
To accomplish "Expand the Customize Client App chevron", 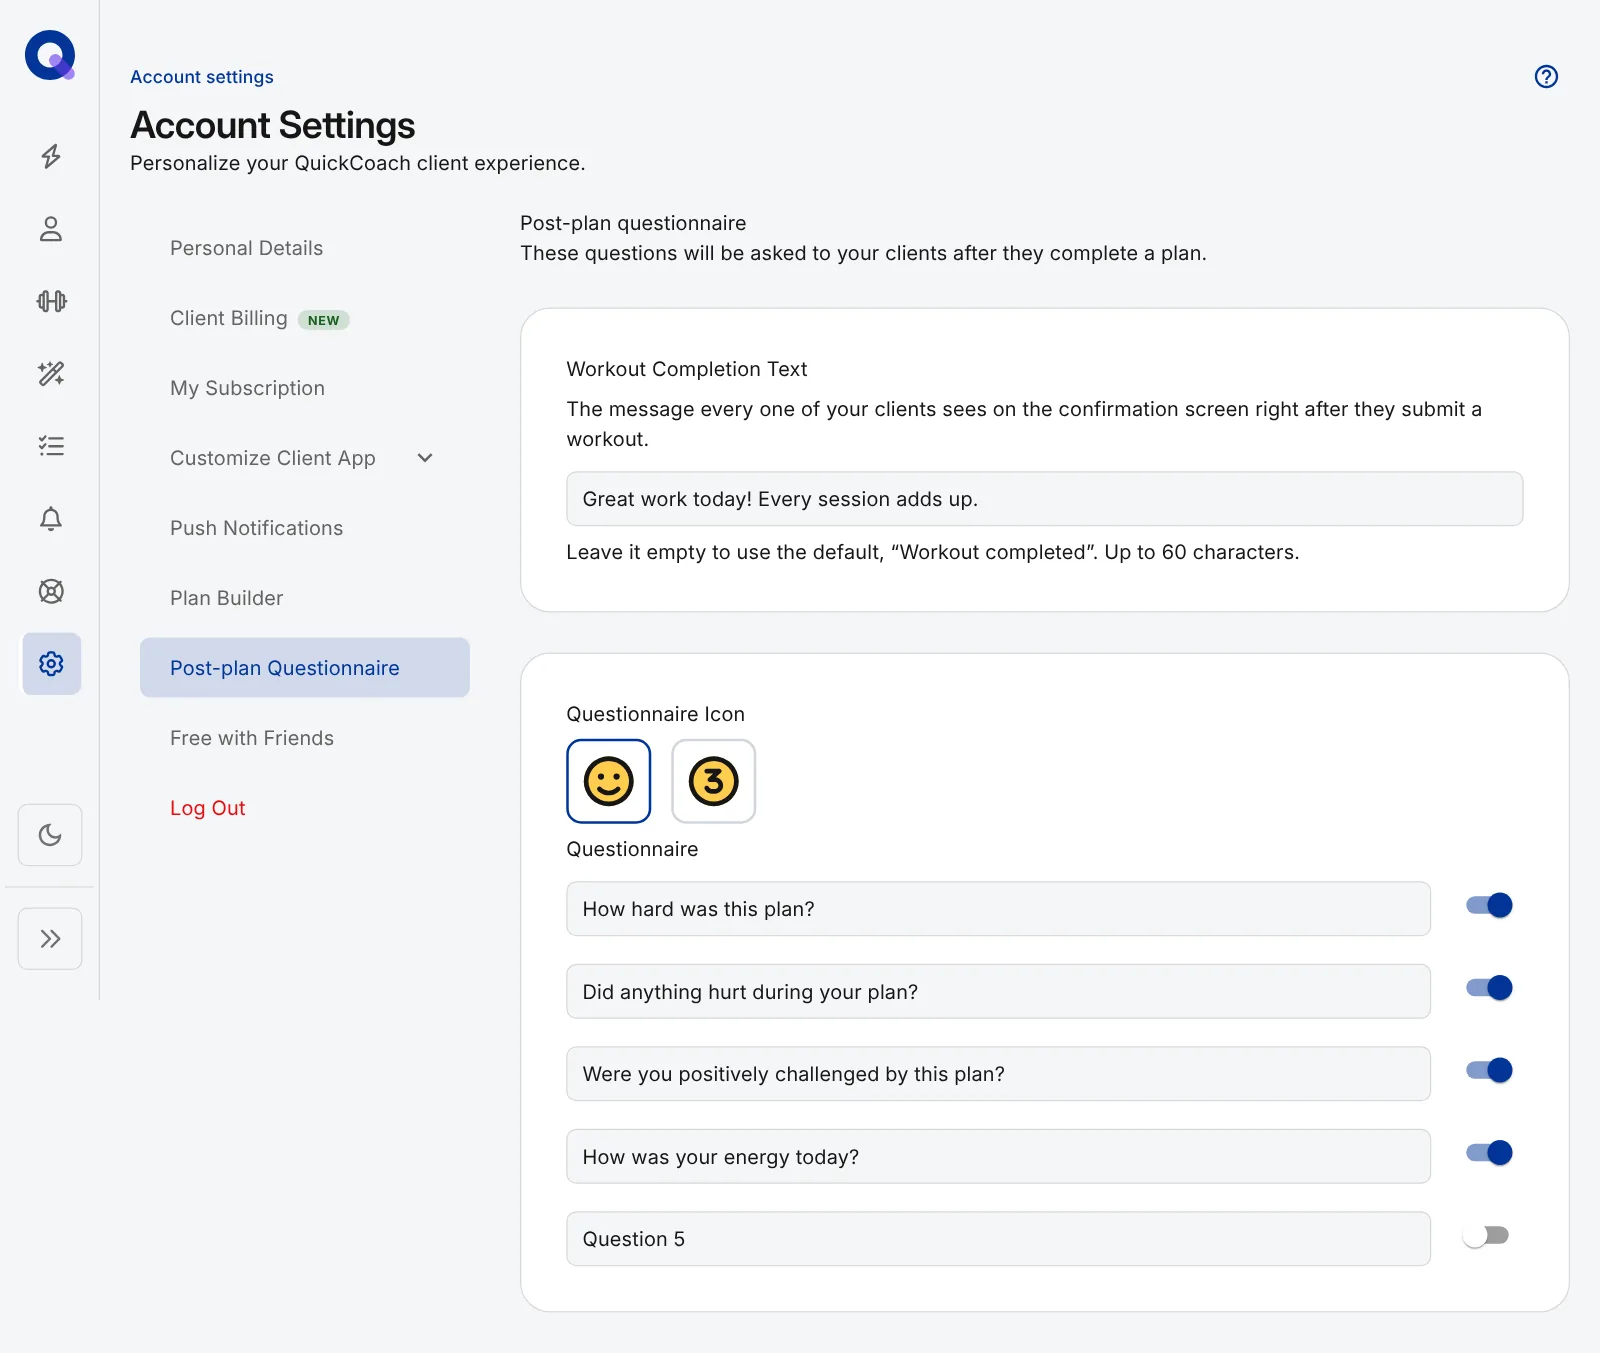I will coord(425,458).
